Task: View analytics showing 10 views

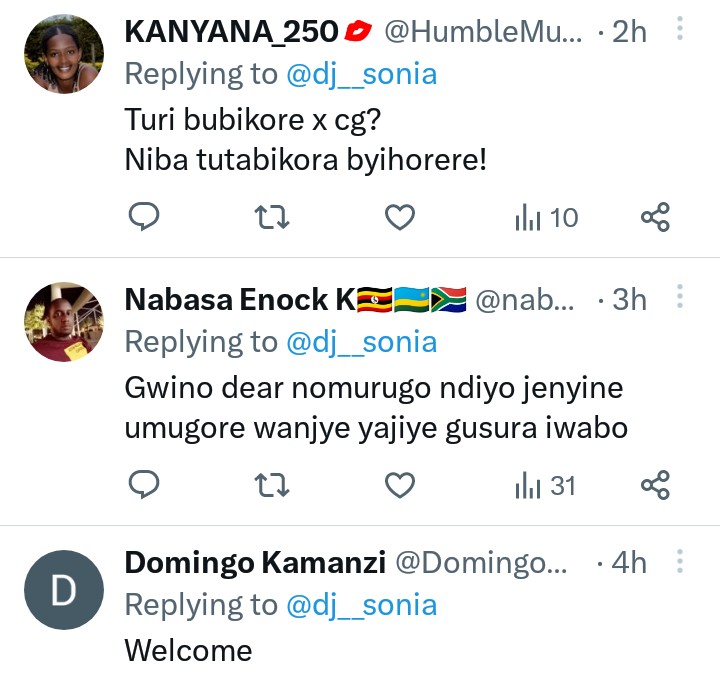Action: pos(546,216)
